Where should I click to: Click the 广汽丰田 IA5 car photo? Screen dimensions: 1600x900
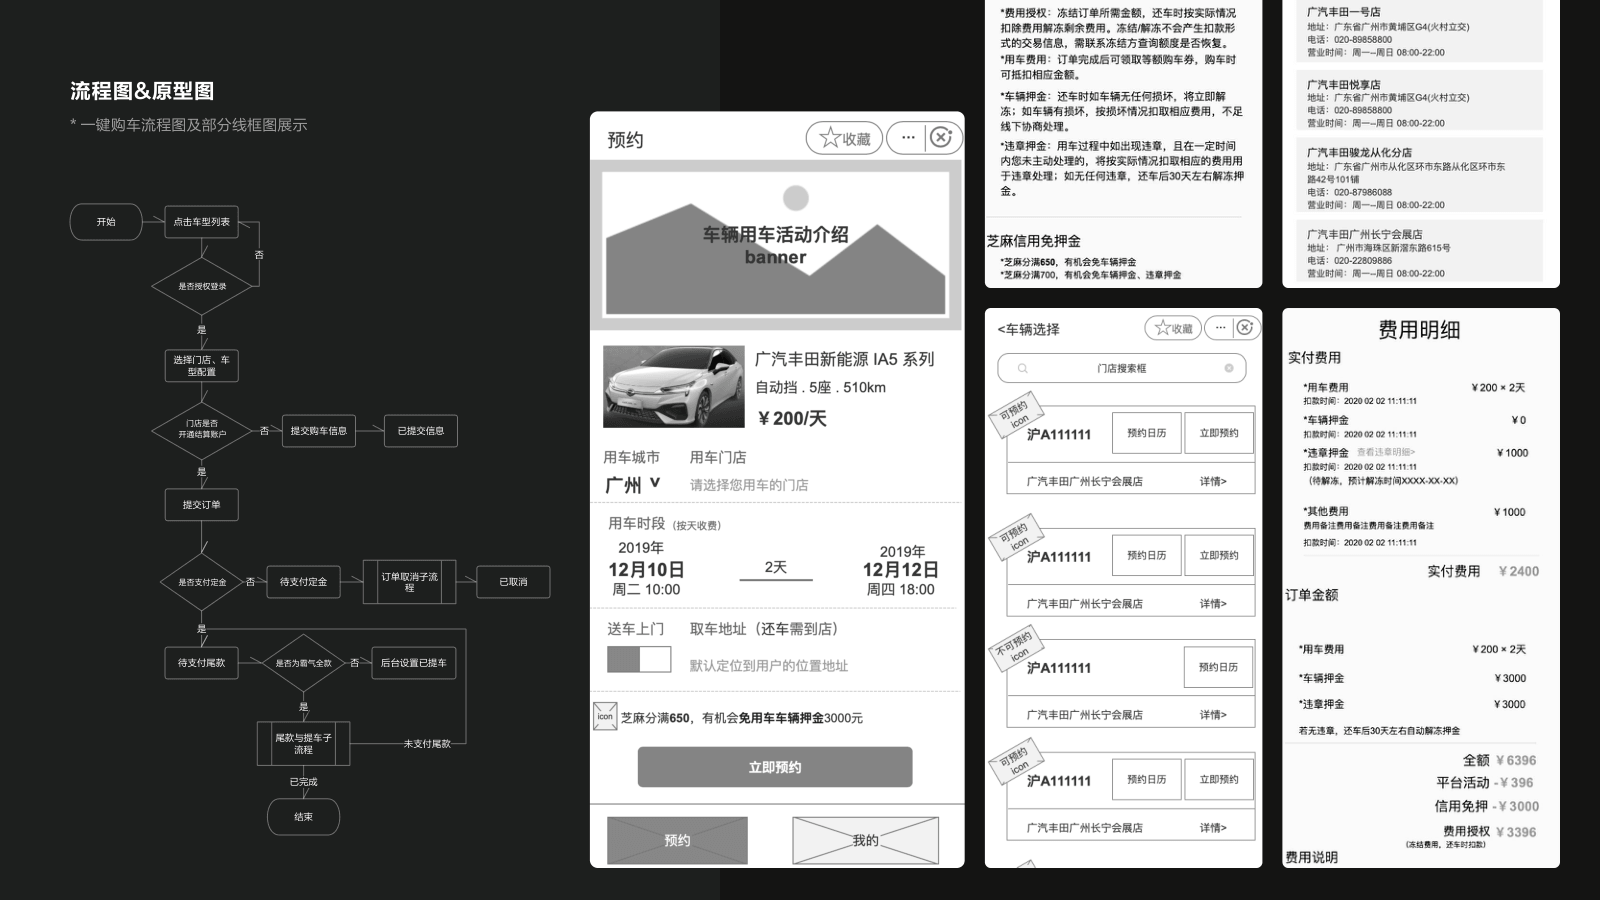point(674,387)
